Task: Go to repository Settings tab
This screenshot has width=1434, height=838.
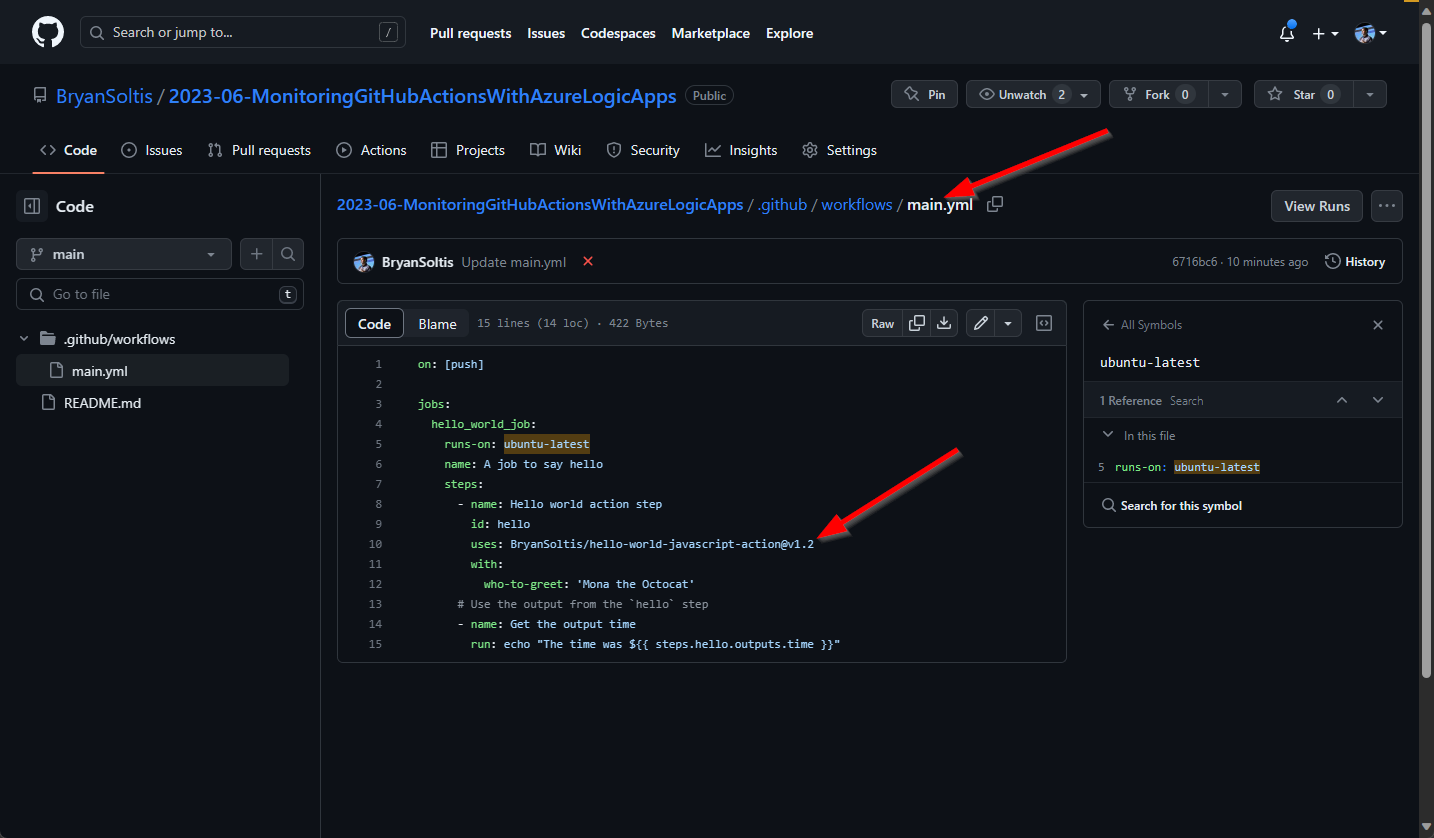Action: click(839, 150)
